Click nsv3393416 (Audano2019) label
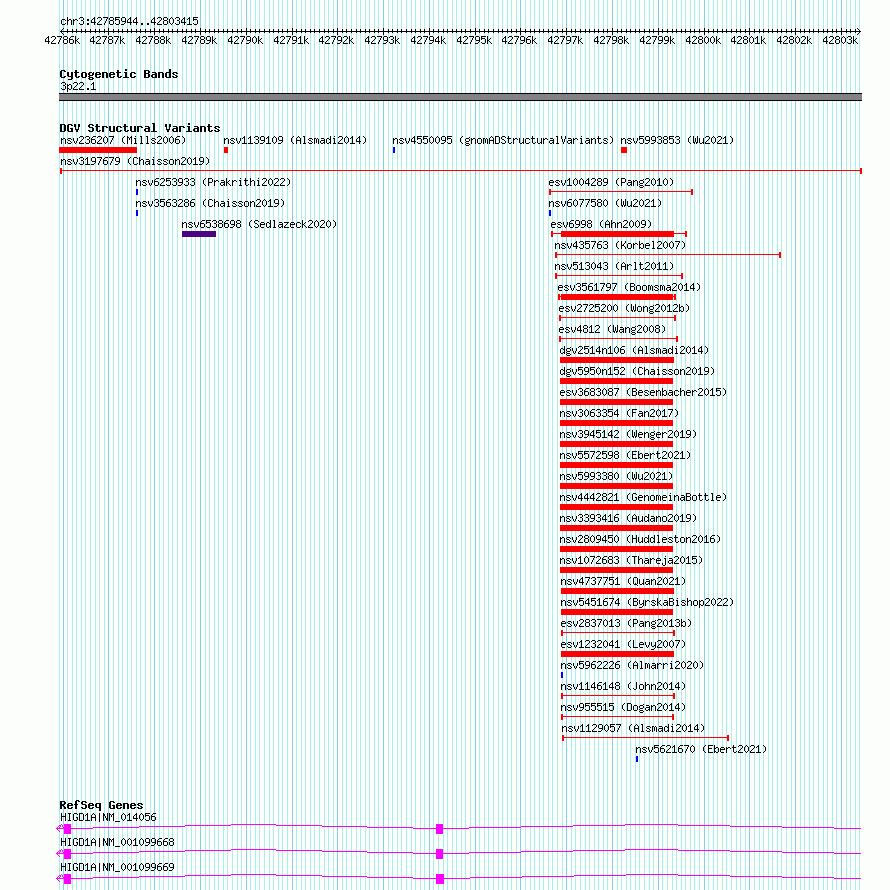This screenshot has width=890, height=890. (628, 518)
